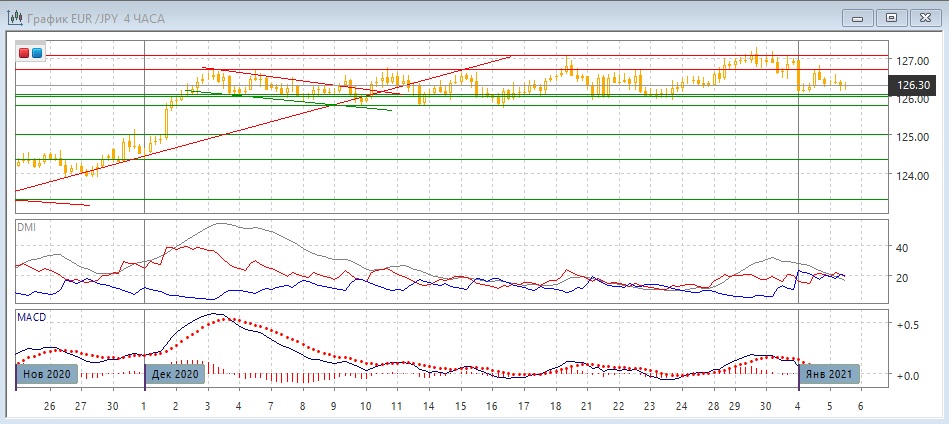949x424 pixels.
Task: Click the 126.30 current price label
Action: (x=915, y=86)
